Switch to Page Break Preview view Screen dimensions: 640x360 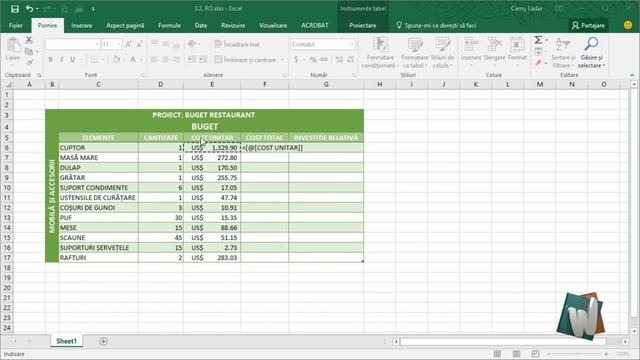point(535,354)
